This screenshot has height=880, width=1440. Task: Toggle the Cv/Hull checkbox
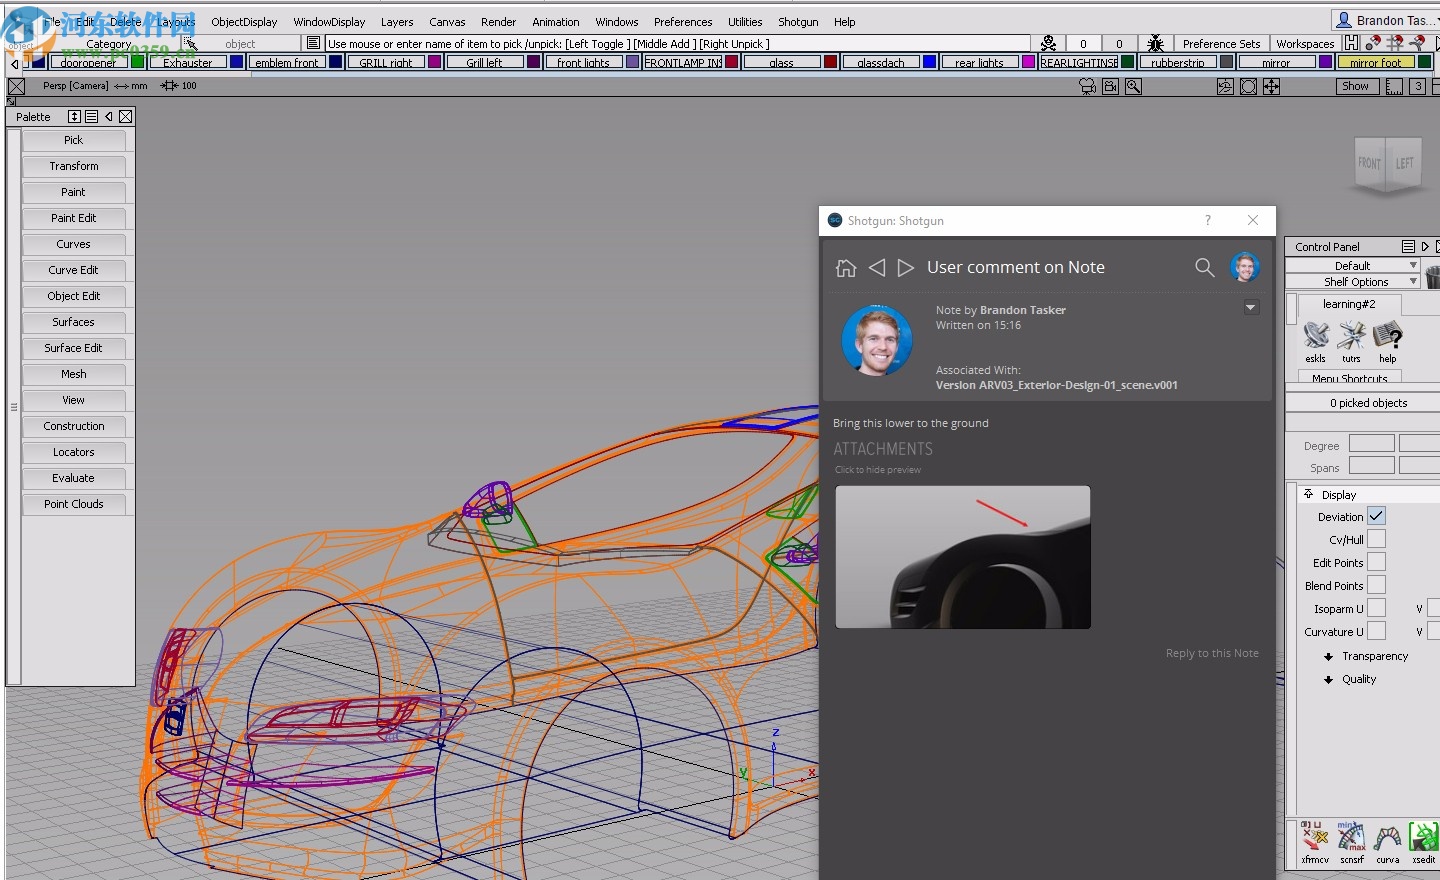point(1377,539)
